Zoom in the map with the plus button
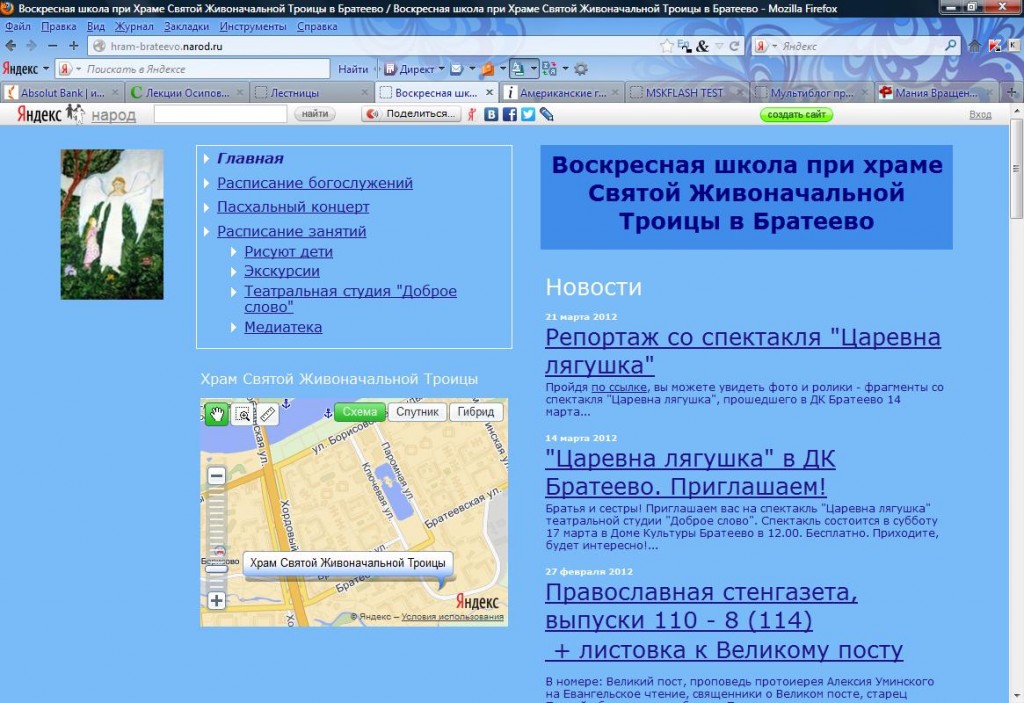The width and height of the screenshot is (1024, 703). 217,600
